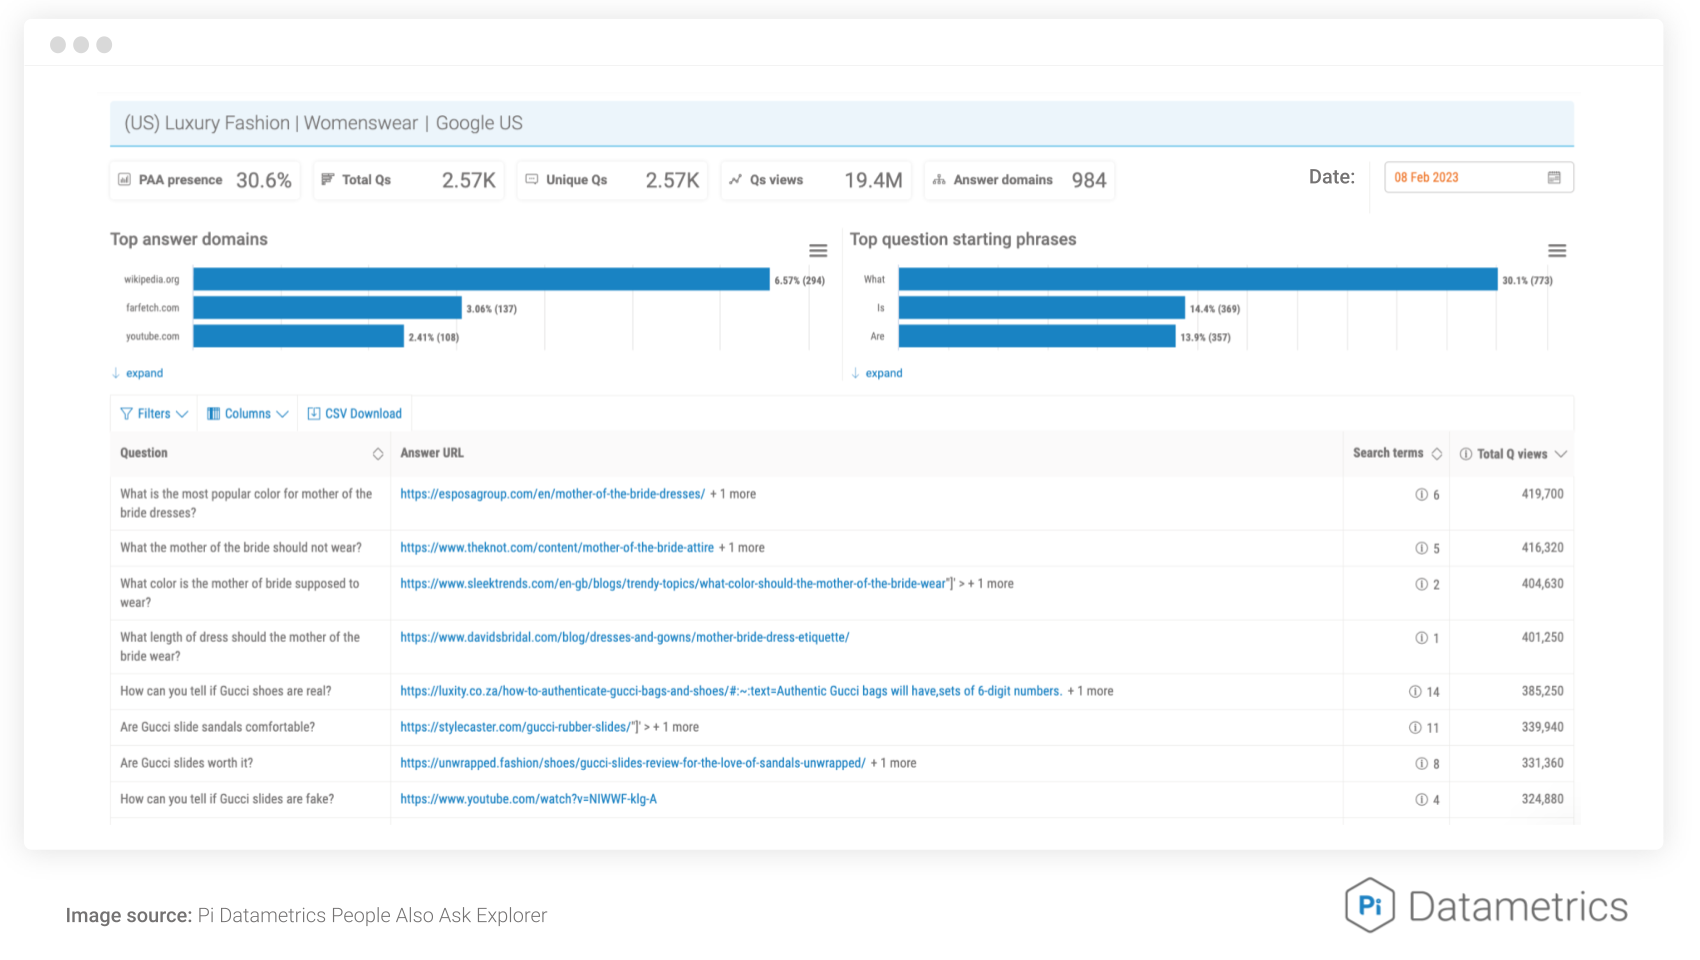Select question 'Are Gucci slide sandals comfortable?'
Screen dimensions: 1700x960
217,727
